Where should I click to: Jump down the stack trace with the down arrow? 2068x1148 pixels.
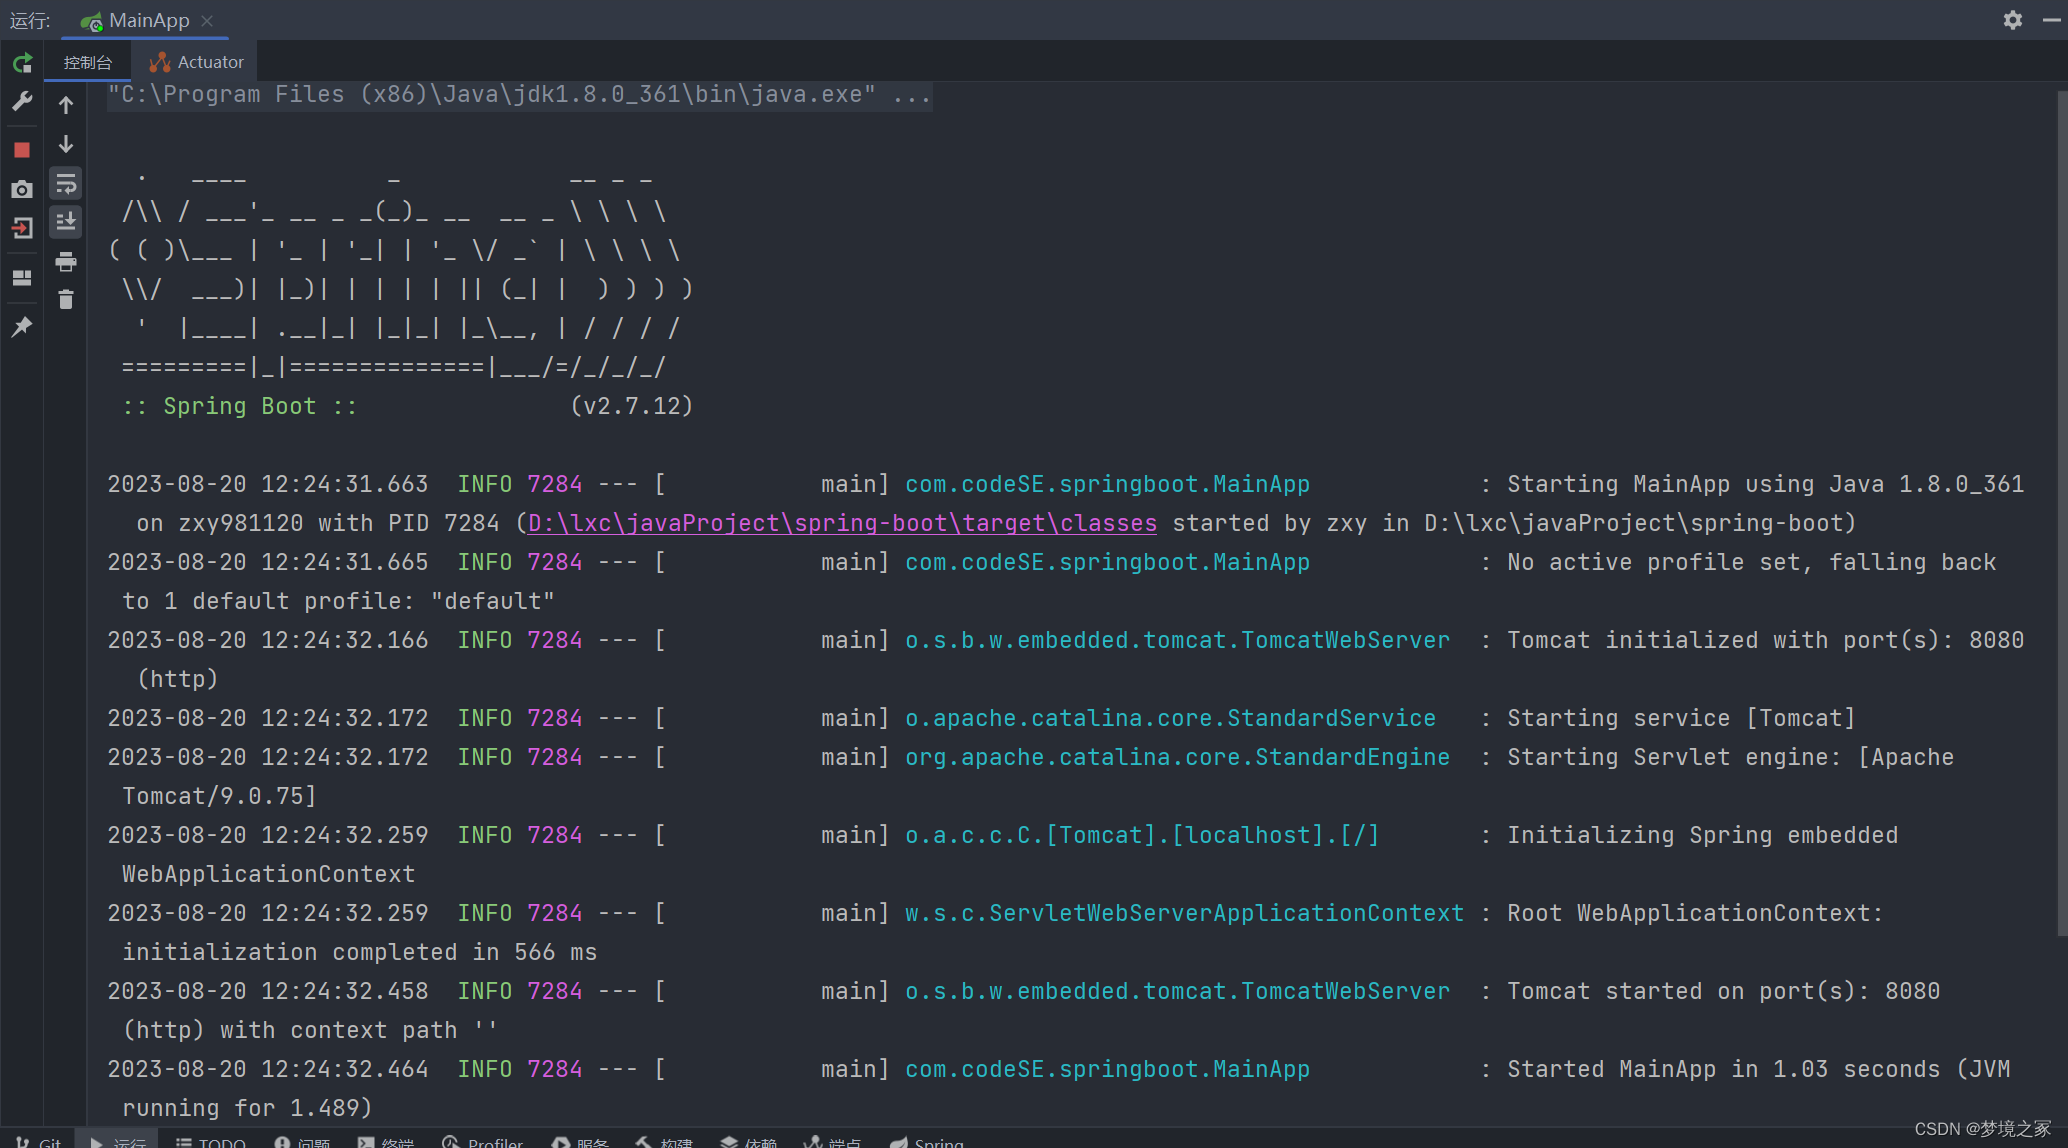tap(66, 144)
